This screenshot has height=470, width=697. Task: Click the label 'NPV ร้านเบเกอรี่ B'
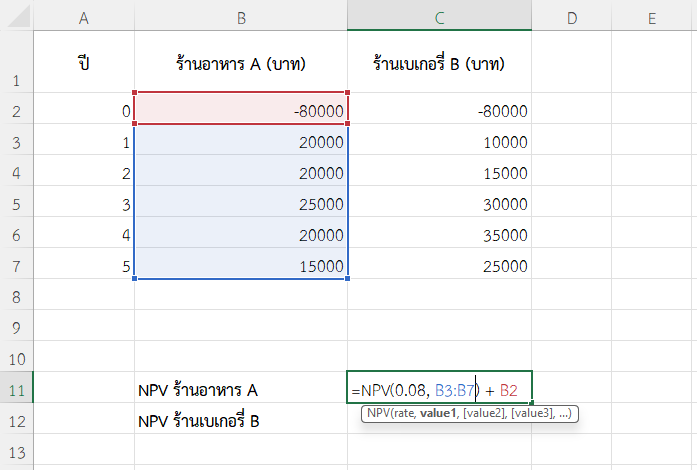tap(199, 420)
